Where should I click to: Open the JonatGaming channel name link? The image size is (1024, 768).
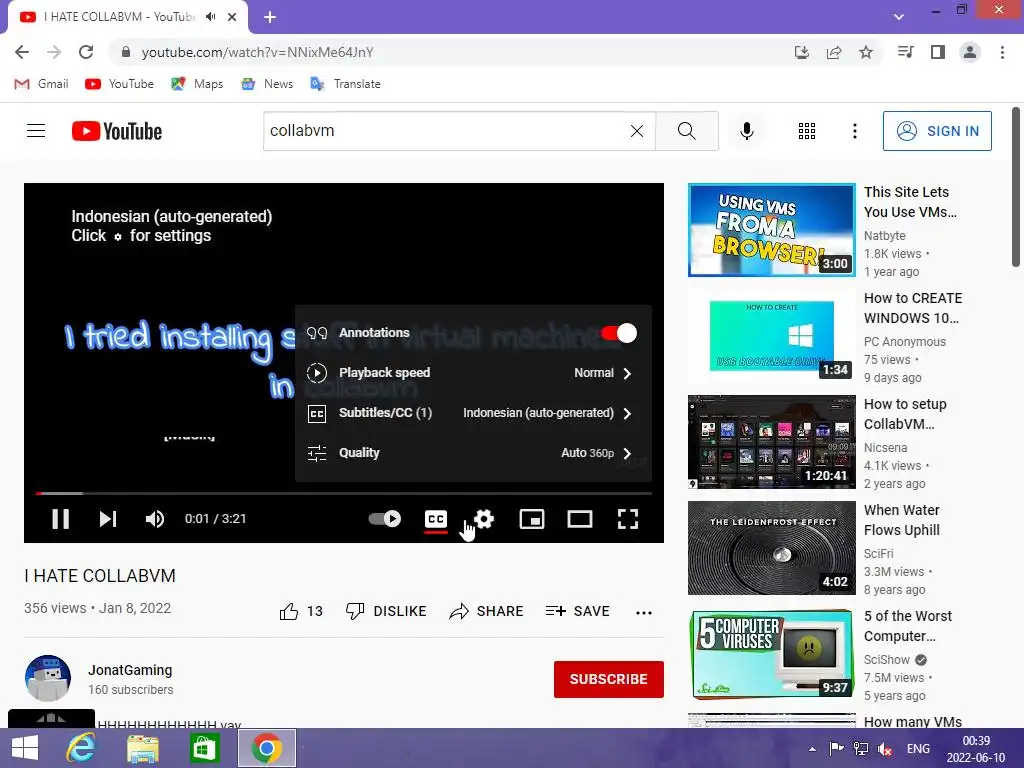(x=130, y=670)
